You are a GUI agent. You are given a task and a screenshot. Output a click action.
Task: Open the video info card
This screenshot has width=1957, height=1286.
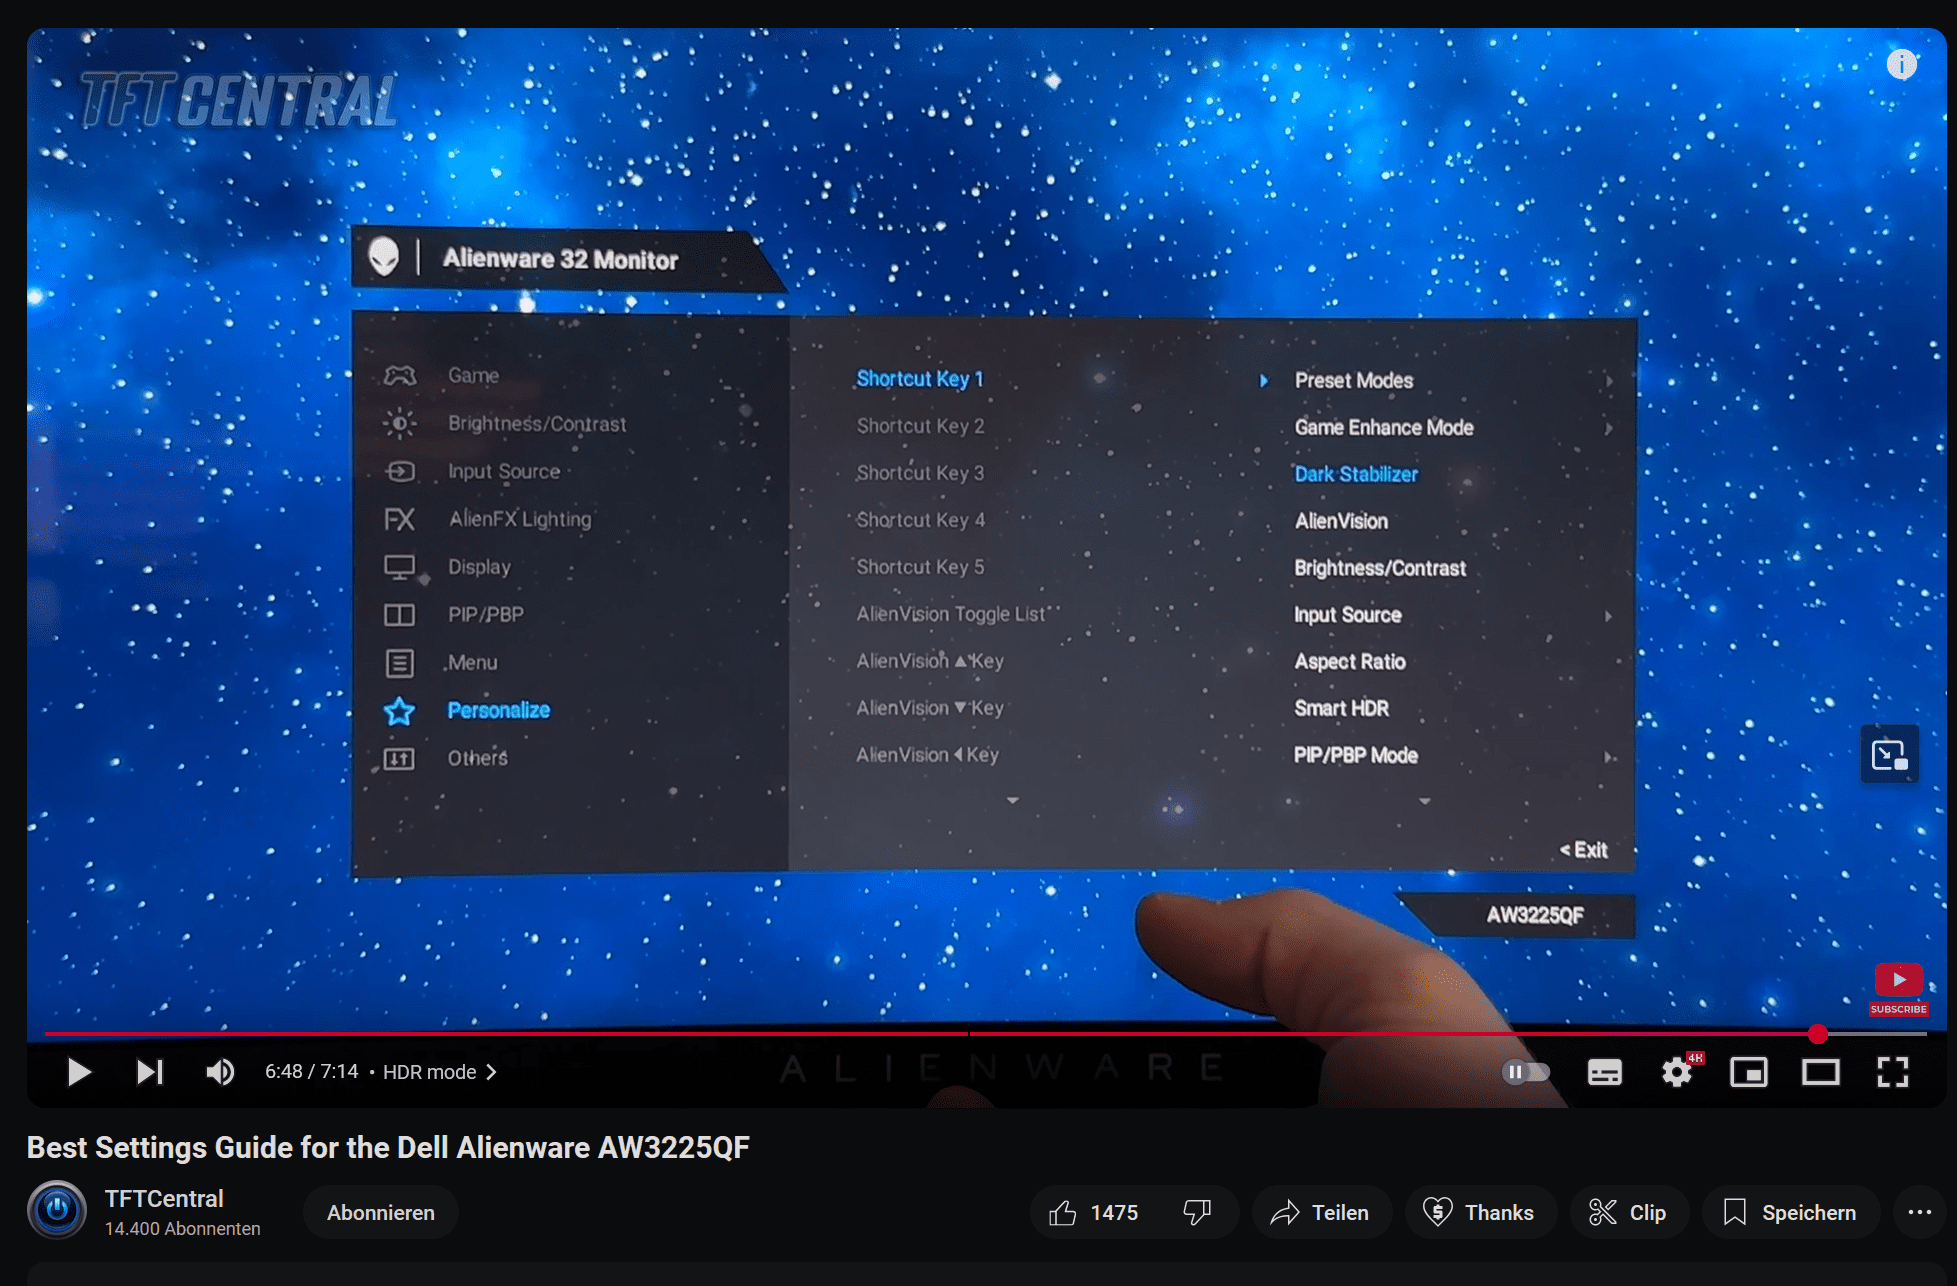pos(1901,64)
